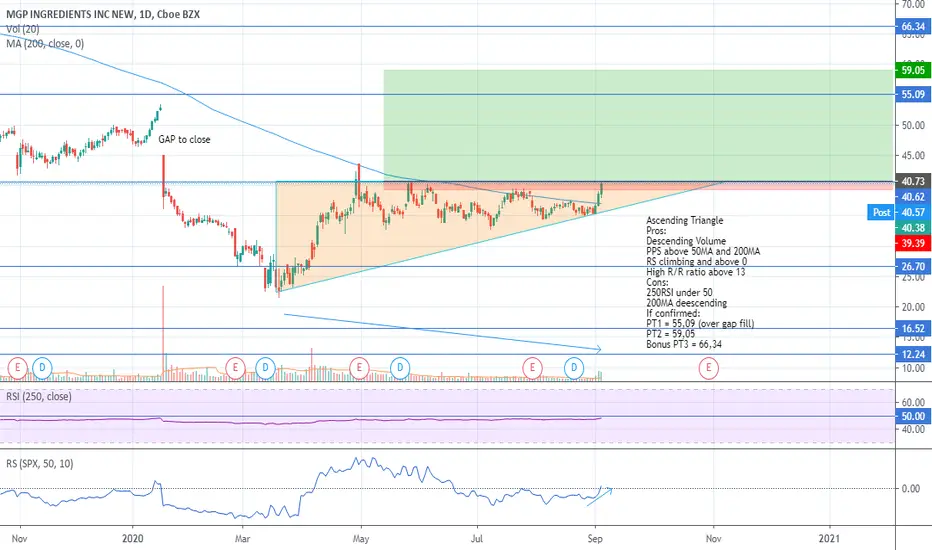Open the late-May 2020 dividend marker
The width and height of the screenshot is (932, 550).
click(x=400, y=368)
